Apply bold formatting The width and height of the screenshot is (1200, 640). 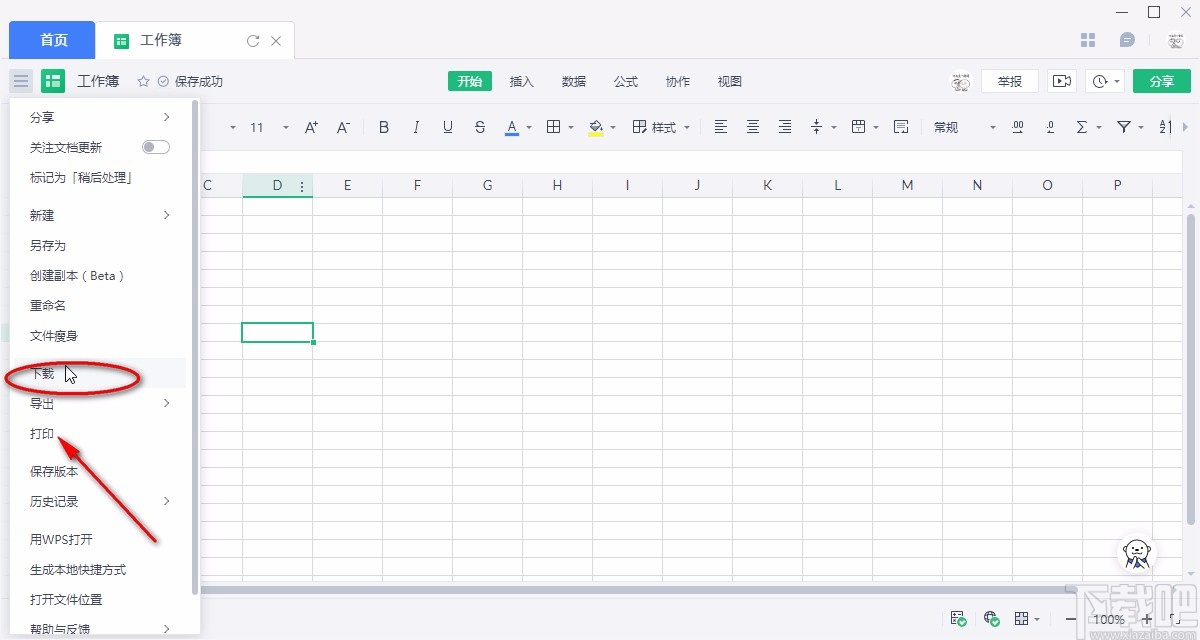pos(384,127)
